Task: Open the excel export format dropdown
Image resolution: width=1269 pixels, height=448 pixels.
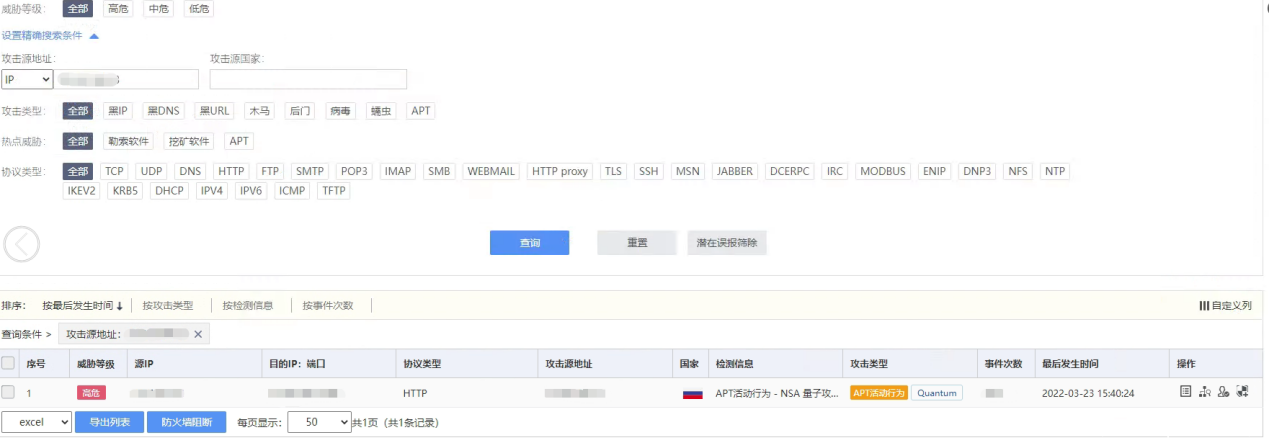Action: [x=36, y=423]
